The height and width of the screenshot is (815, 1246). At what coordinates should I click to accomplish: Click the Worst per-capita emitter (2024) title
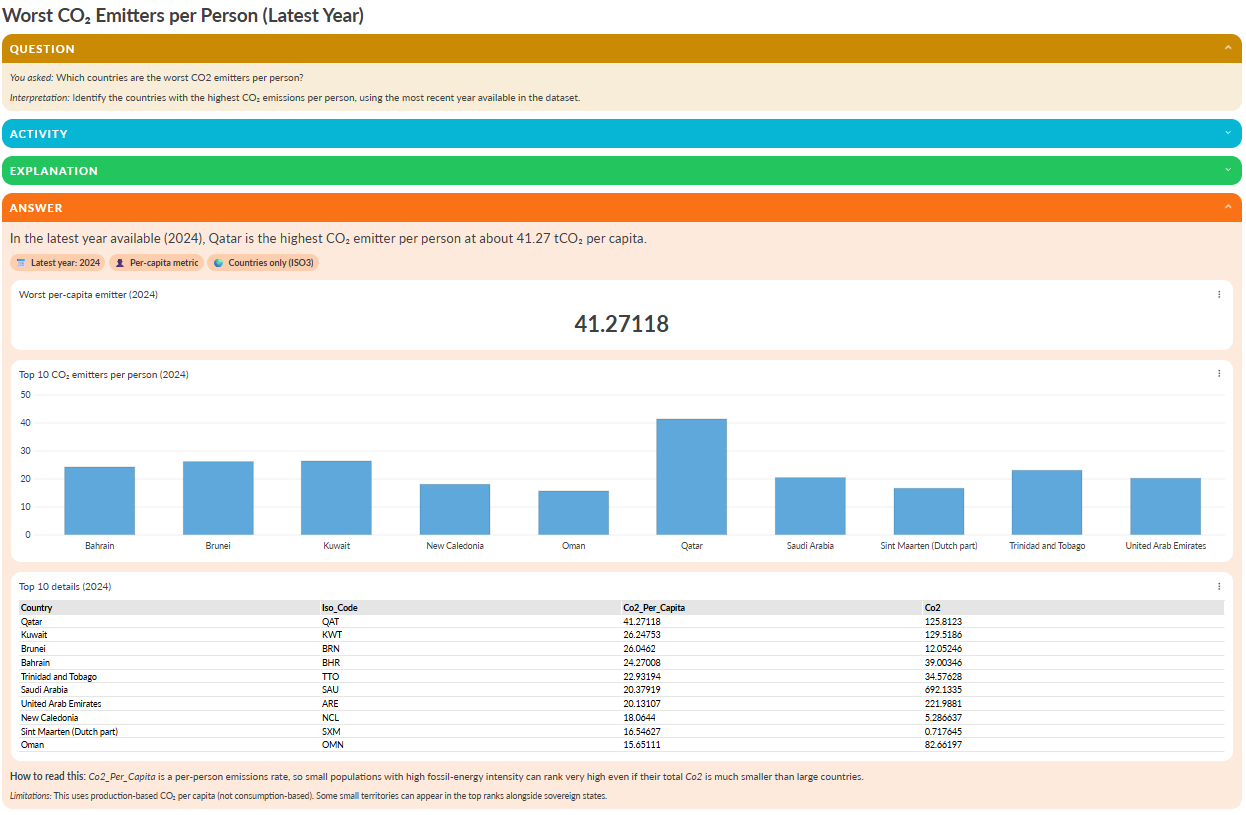(x=88, y=295)
